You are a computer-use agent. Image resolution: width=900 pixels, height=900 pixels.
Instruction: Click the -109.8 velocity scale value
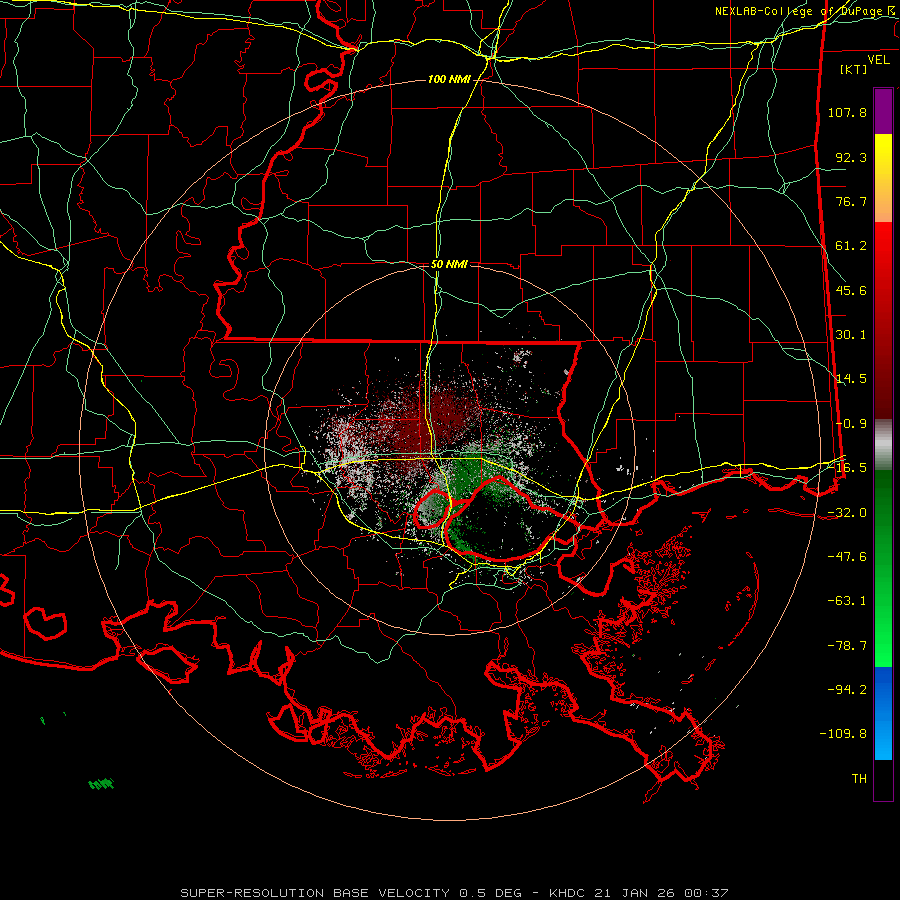[843, 734]
